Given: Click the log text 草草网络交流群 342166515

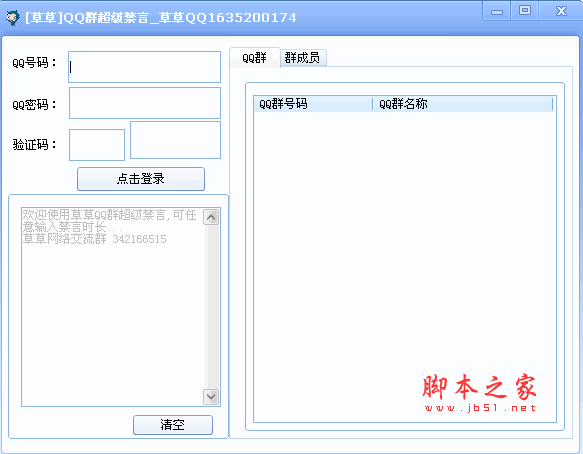Looking at the screenshot, I should click(94, 239).
